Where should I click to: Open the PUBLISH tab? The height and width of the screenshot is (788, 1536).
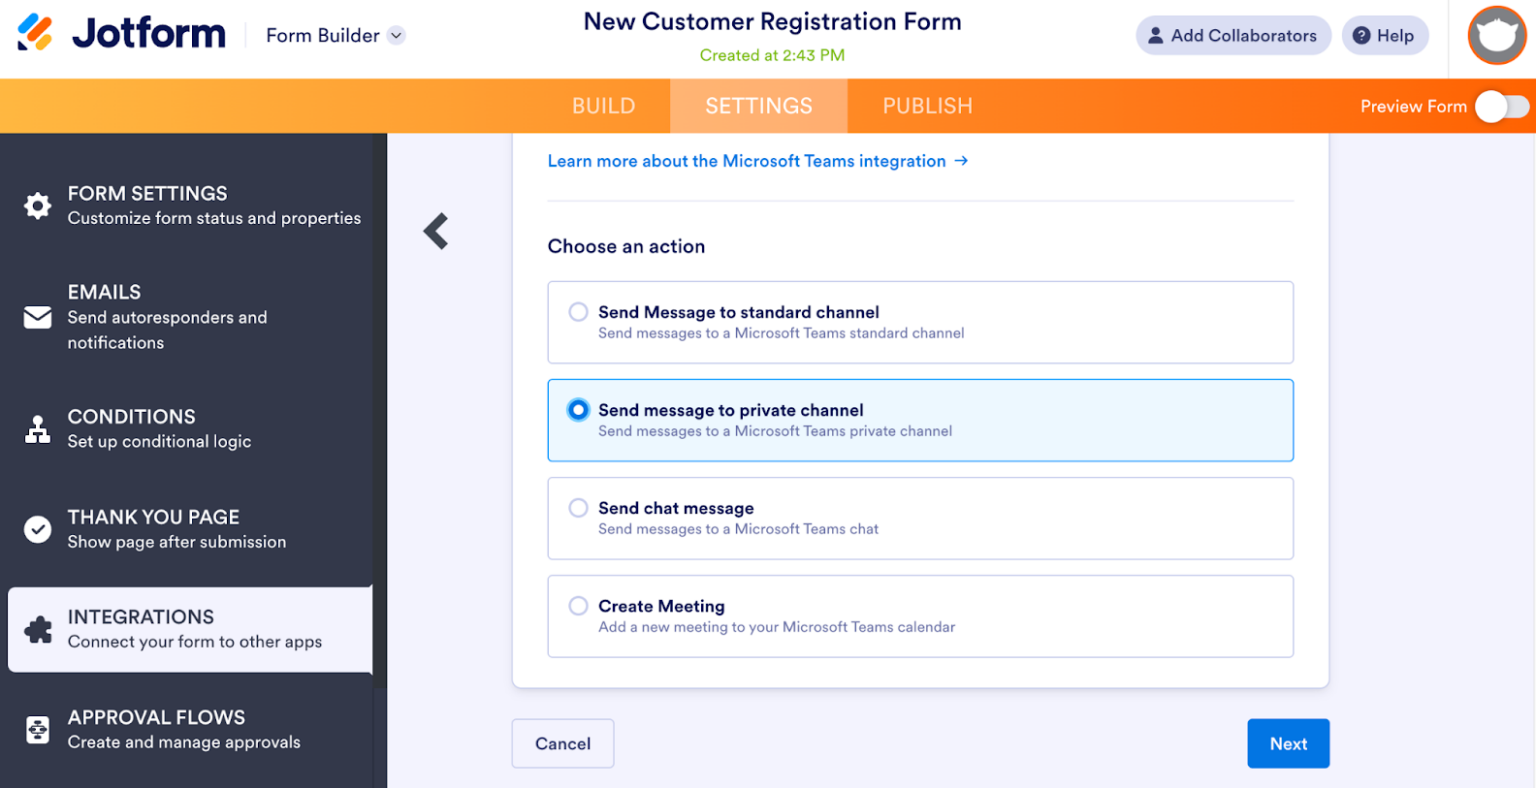click(926, 105)
